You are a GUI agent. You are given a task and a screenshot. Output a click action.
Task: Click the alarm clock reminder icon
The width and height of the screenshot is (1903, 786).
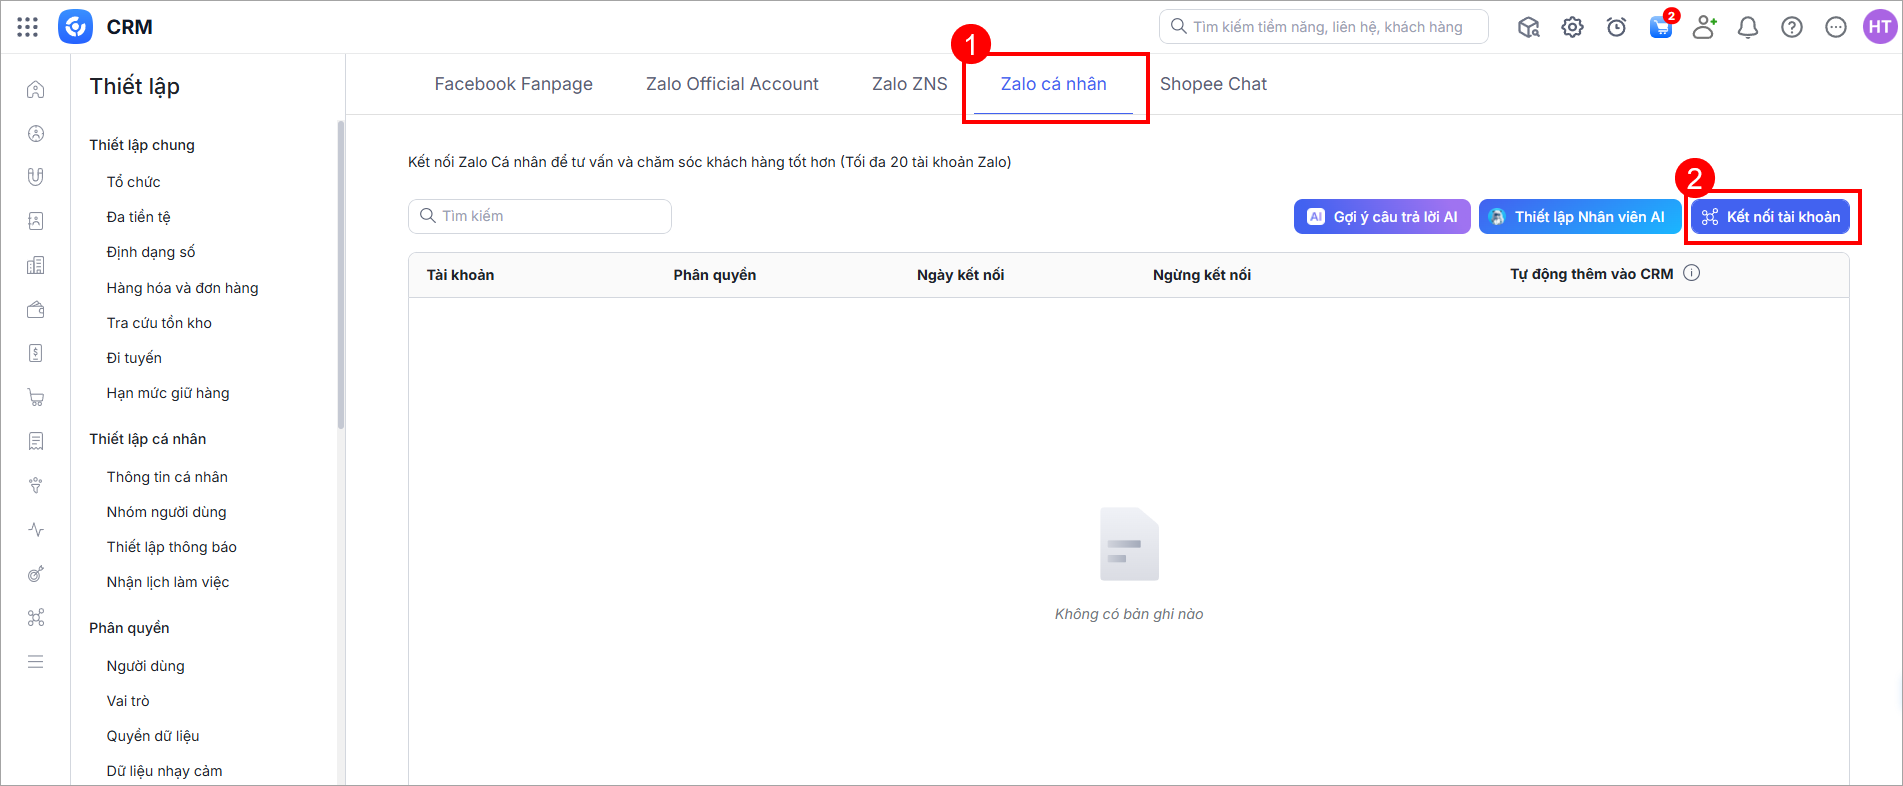pos(1617,27)
